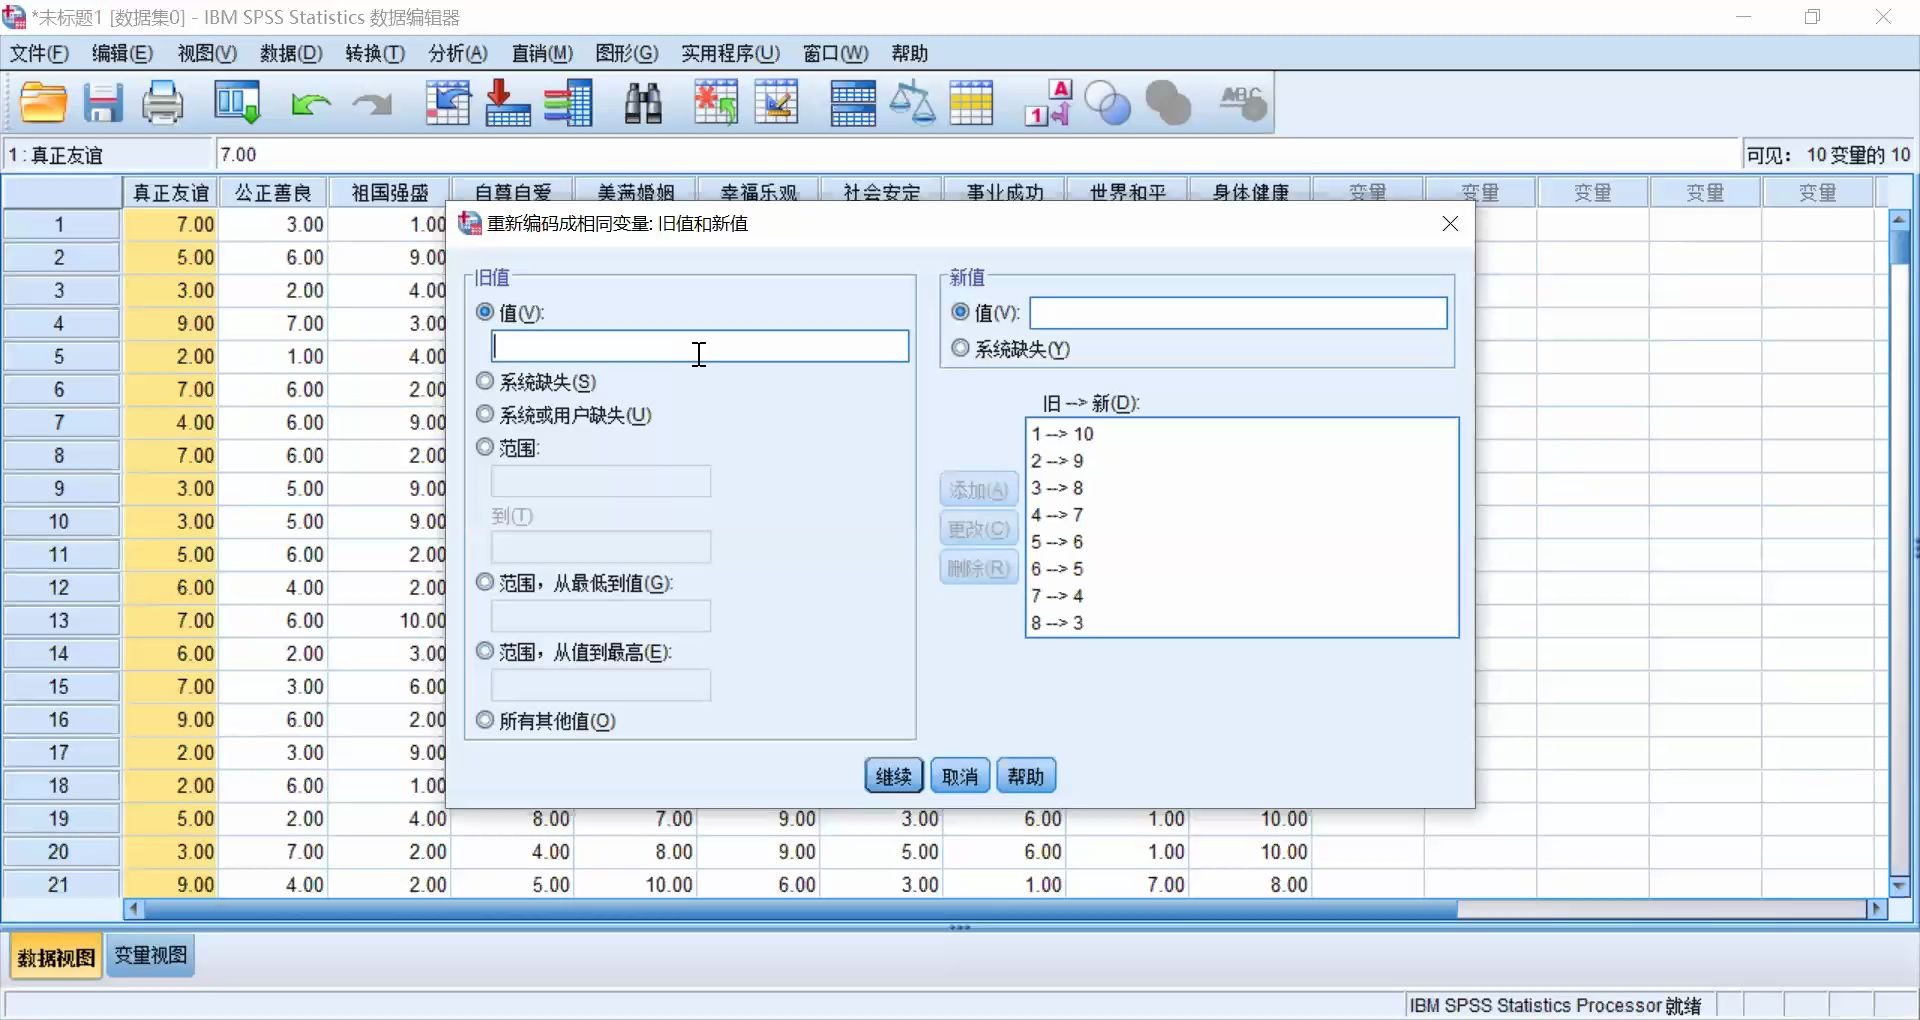Open the 编辑(E) menu
The width and height of the screenshot is (1920, 1020).
tap(122, 53)
